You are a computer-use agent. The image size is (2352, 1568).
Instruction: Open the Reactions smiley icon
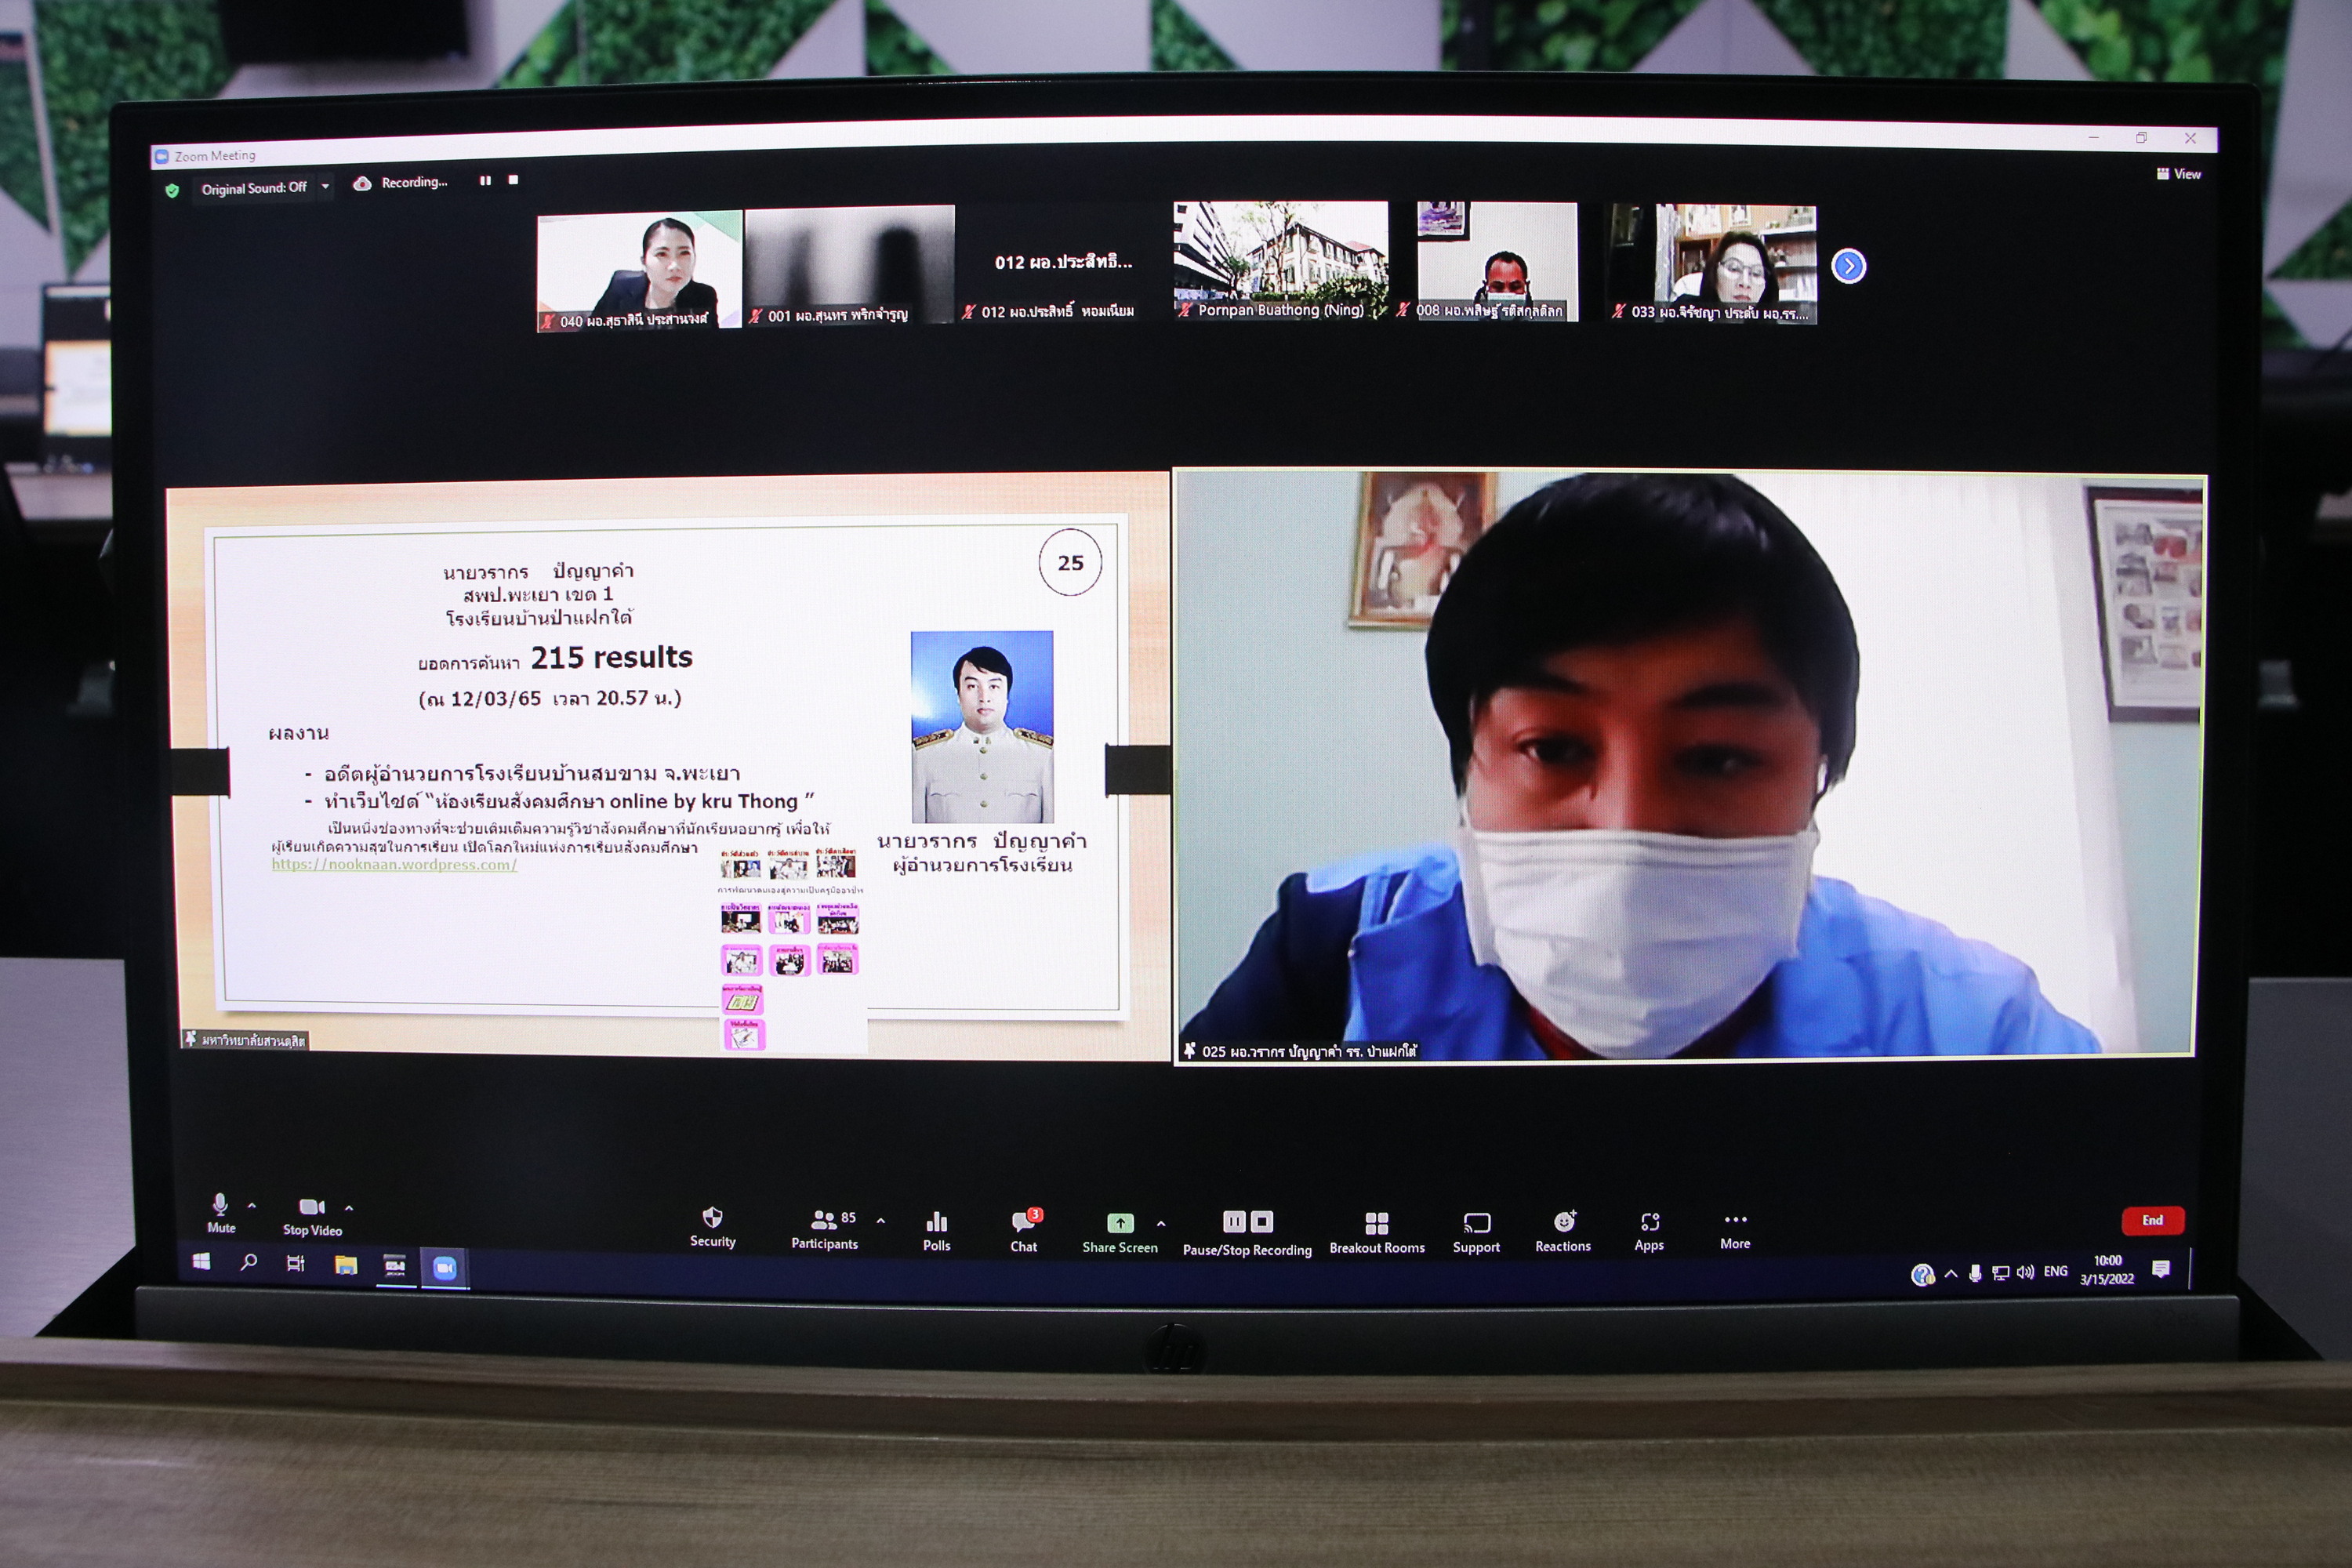[1563, 1222]
